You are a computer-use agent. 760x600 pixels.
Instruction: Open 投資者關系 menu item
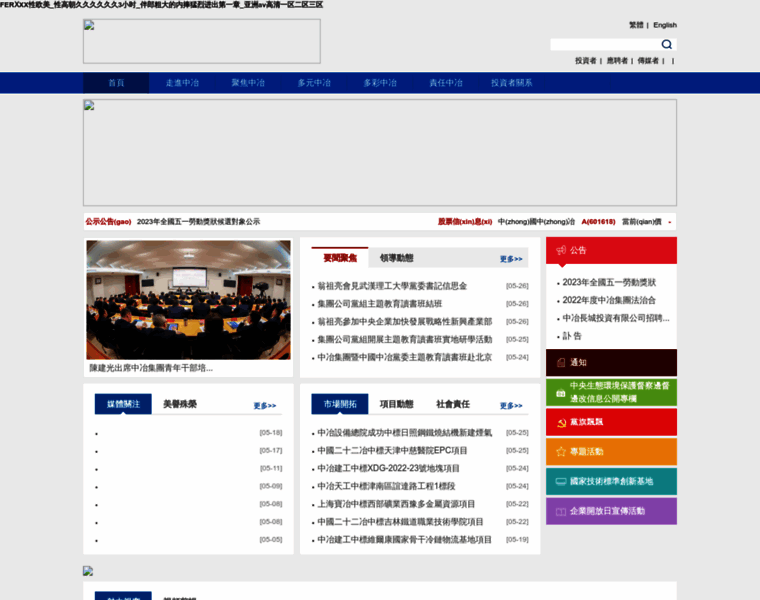point(512,83)
